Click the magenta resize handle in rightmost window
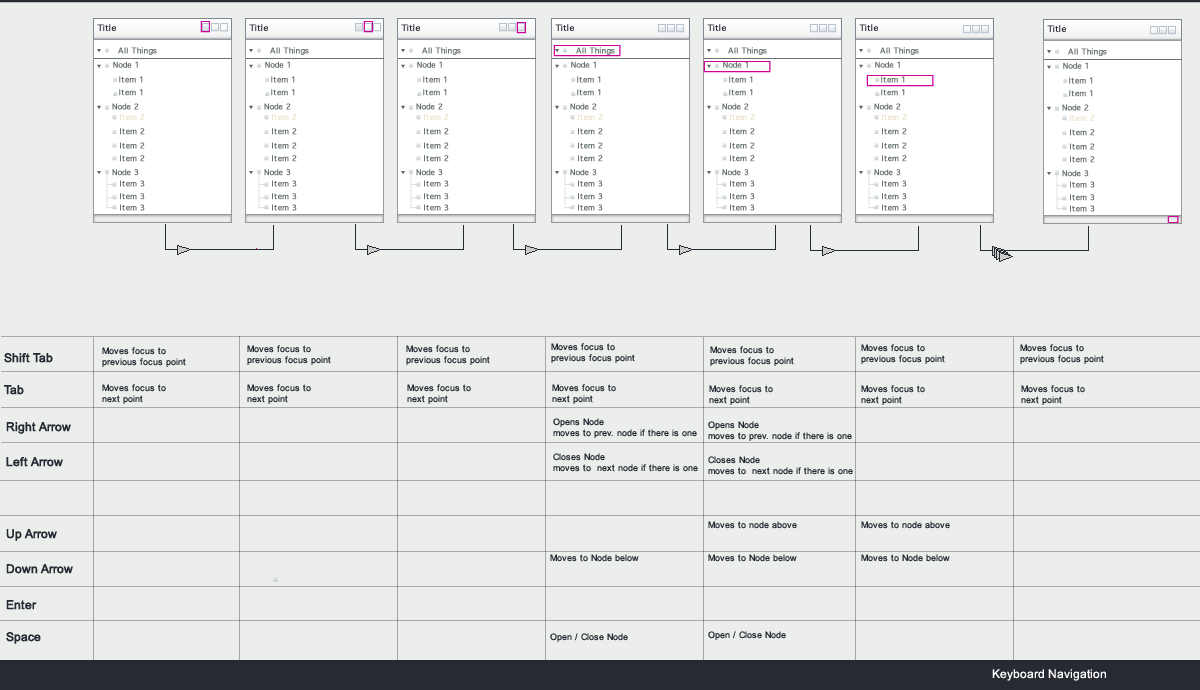Viewport: 1200px width, 690px height. [x=1173, y=219]
